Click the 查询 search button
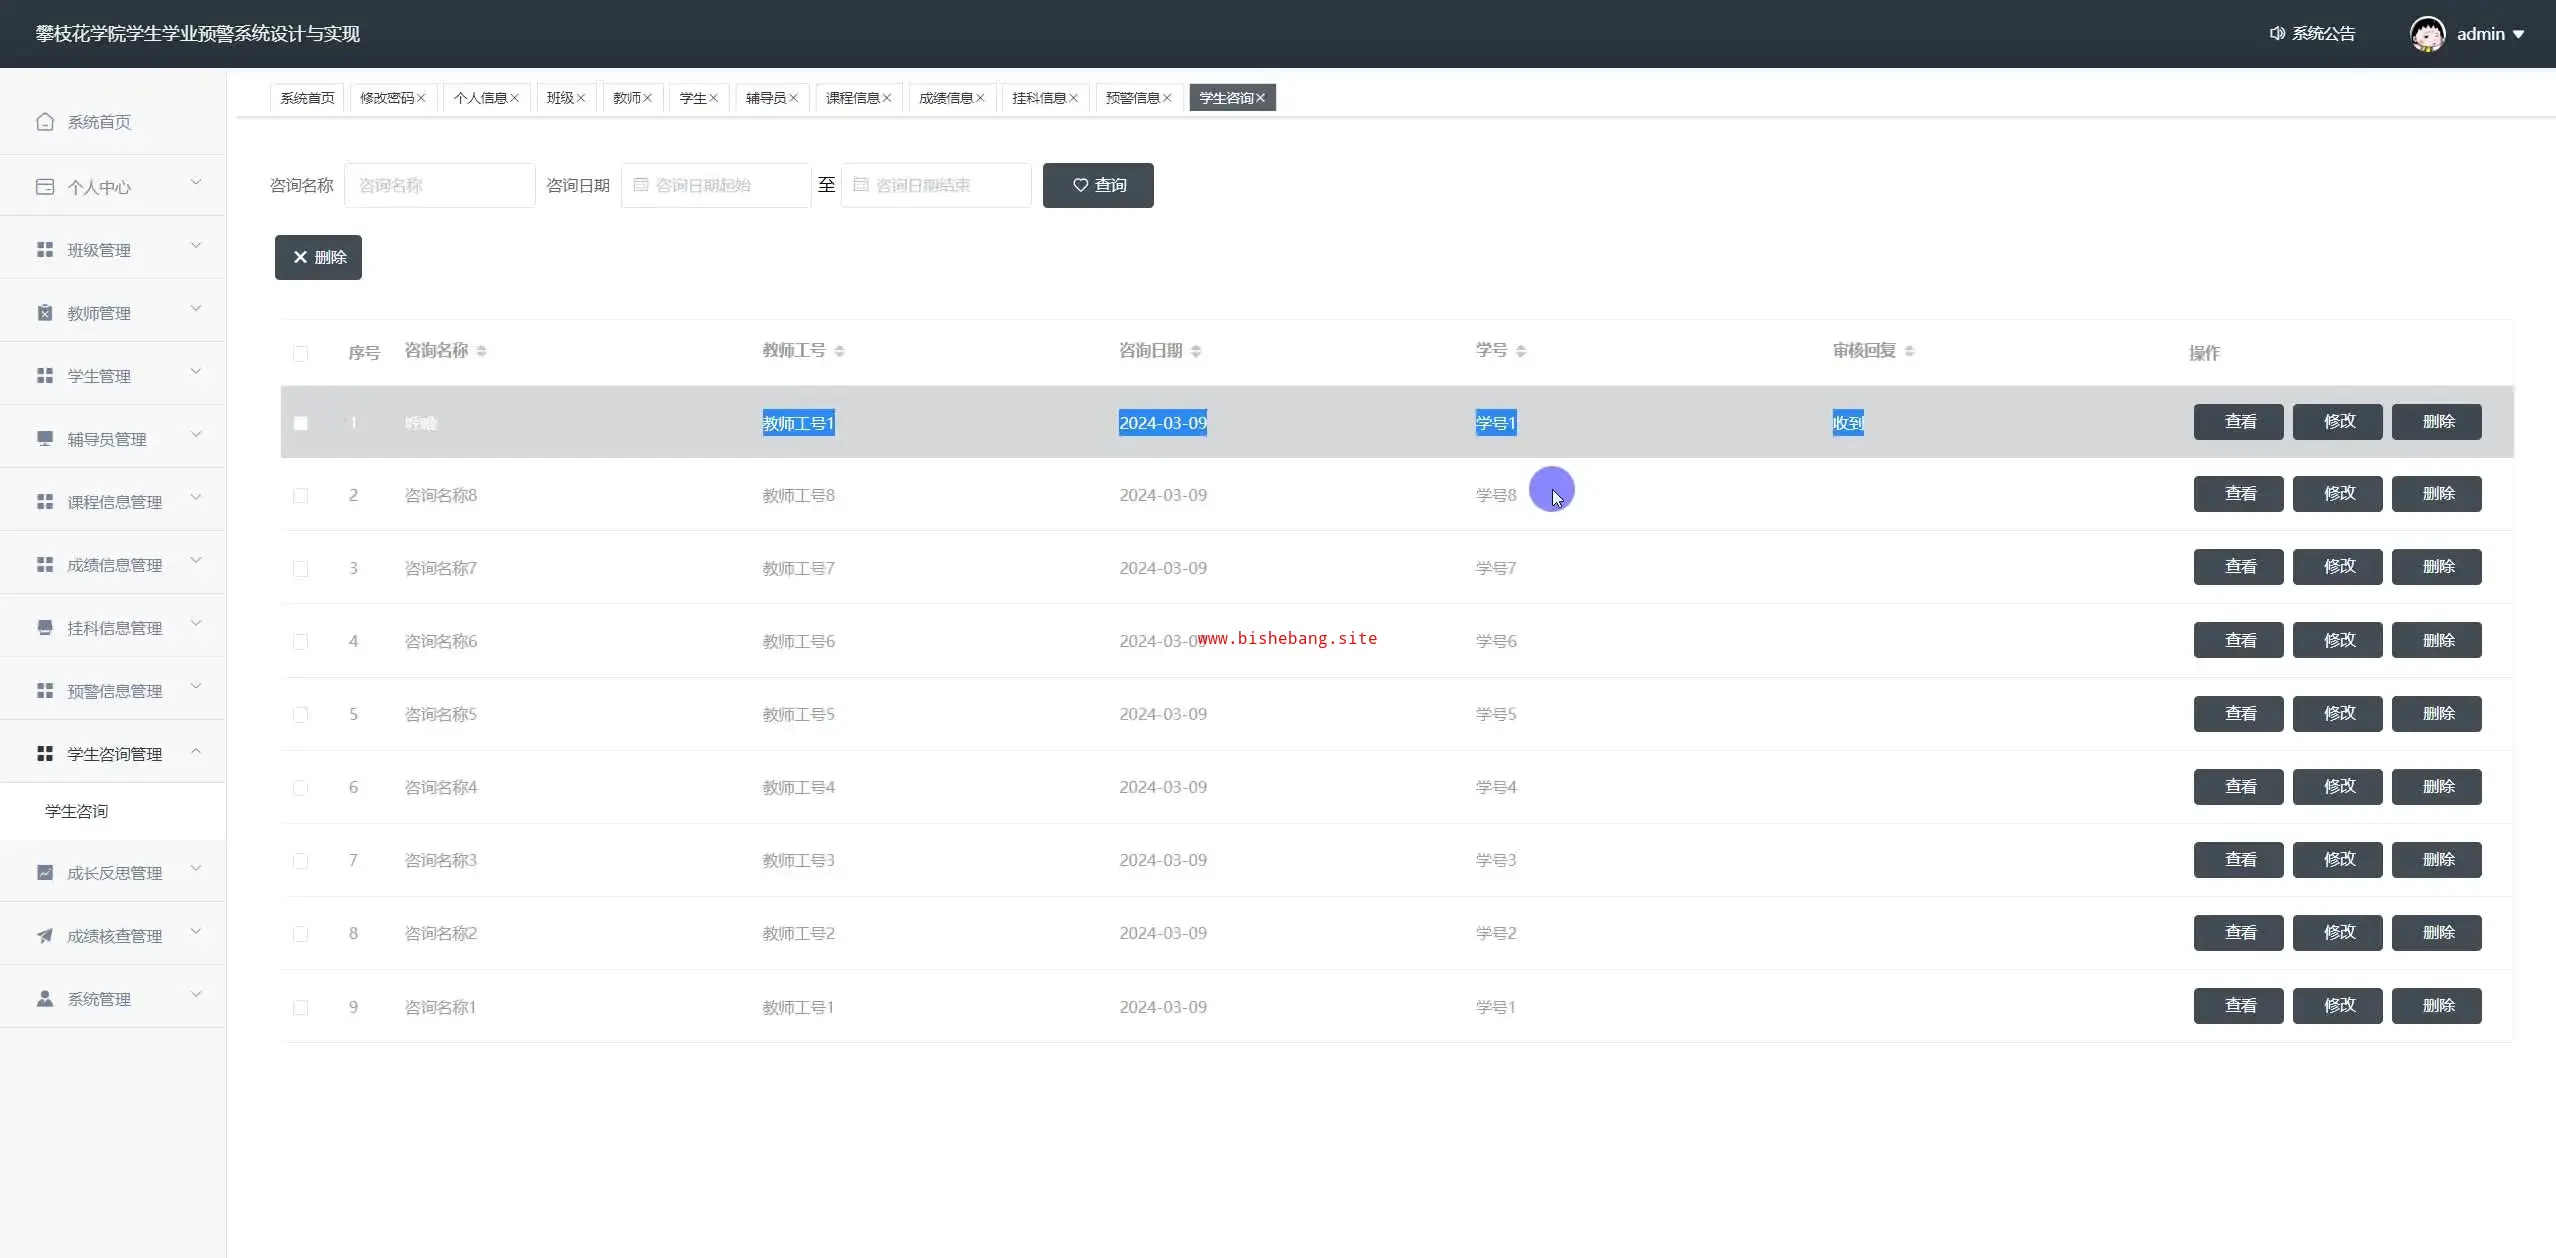Image resolution: width=2556 pixels, height=1258 pixels. coord(1097,185)
